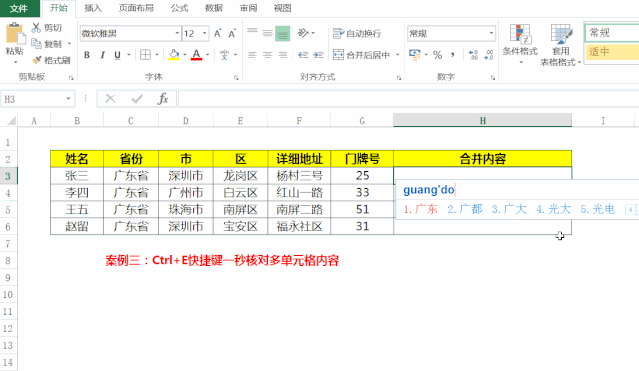Viewport: 639px width, 371px height.
Task: Click into the formula bar
Action: coord(408,99)
